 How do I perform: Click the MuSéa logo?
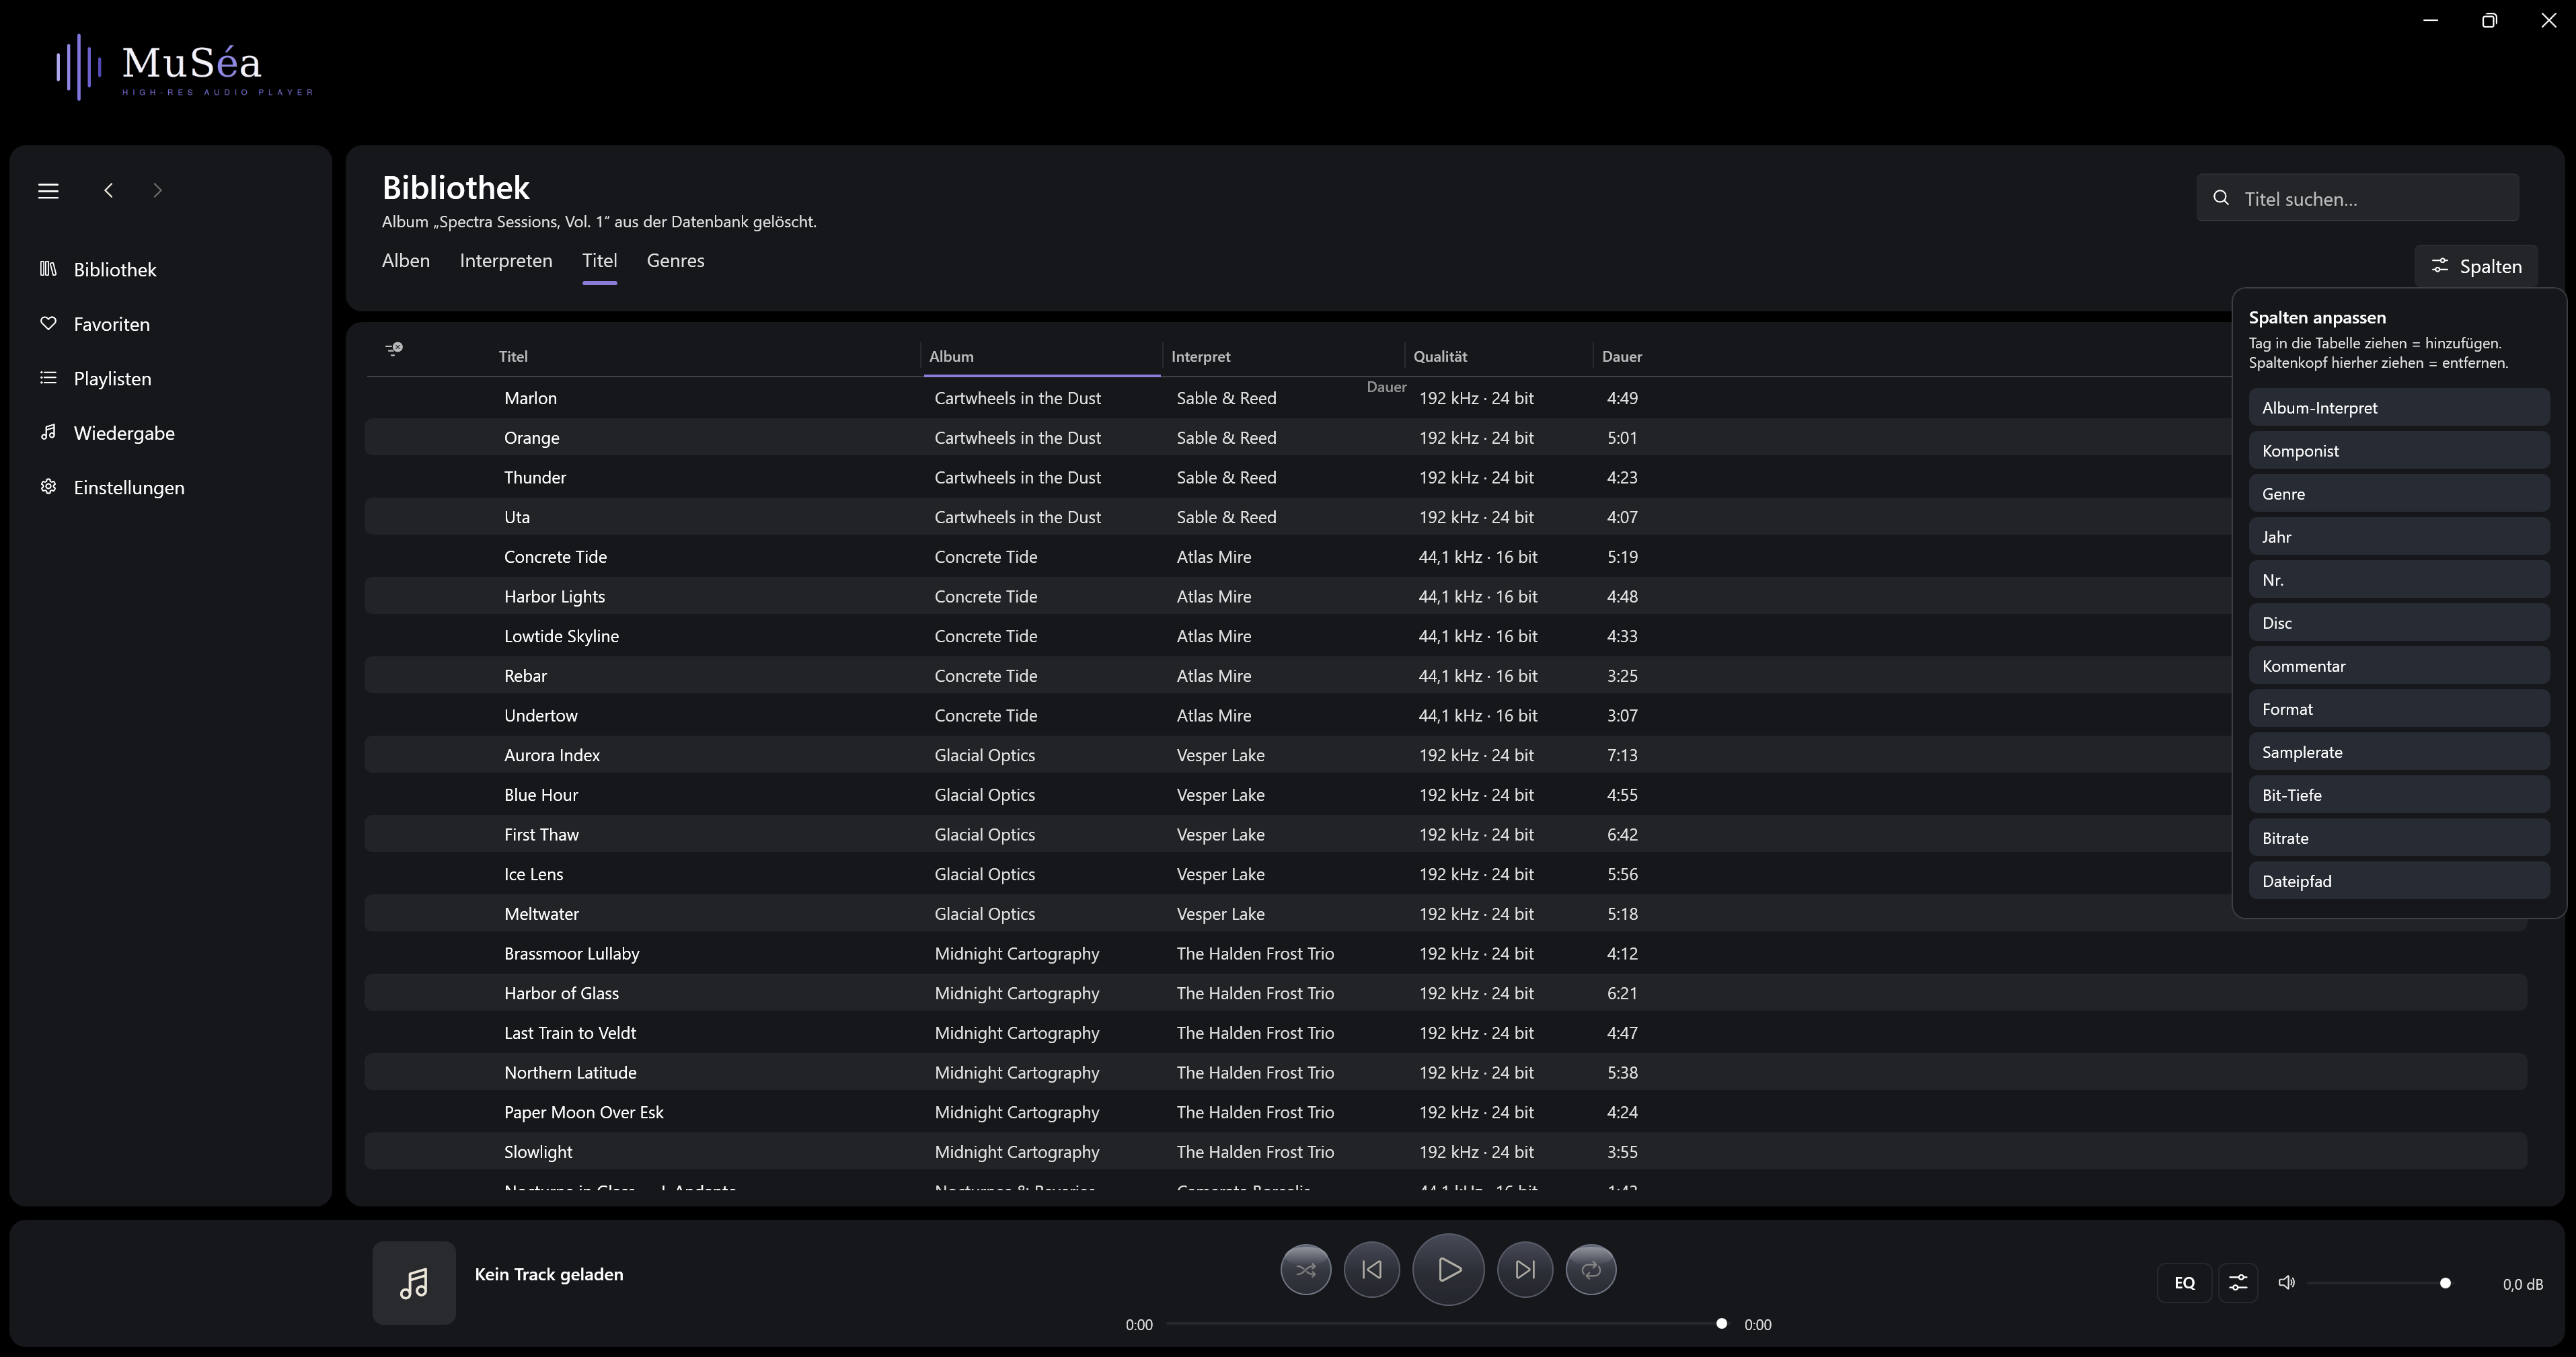point(184,66)
